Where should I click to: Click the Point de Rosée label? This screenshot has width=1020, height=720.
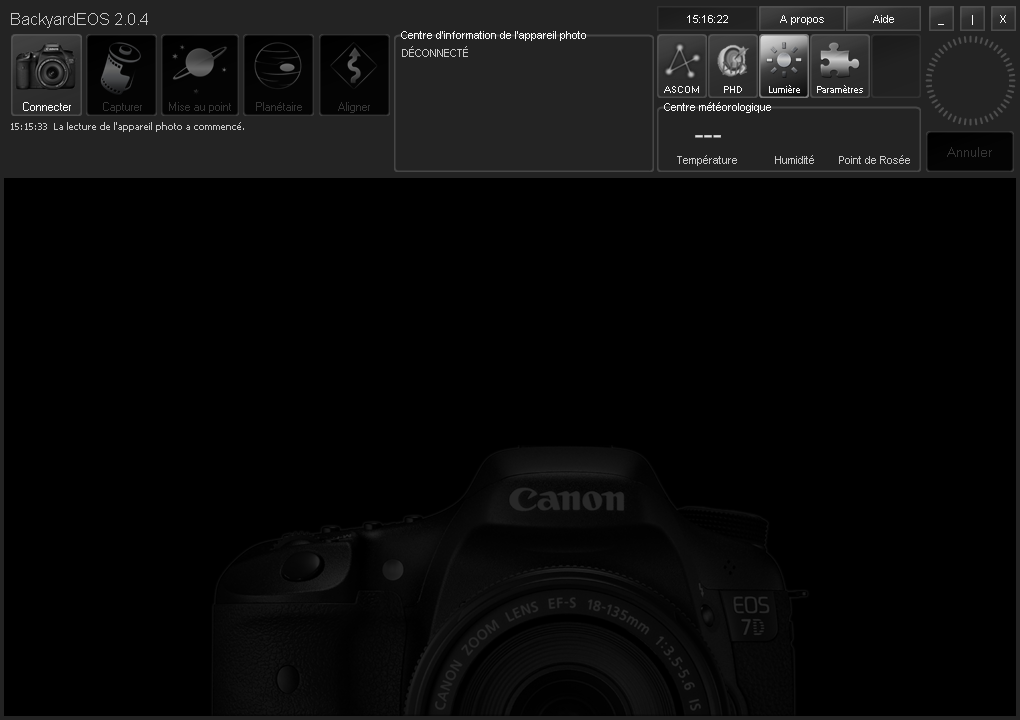click(874, 160)
